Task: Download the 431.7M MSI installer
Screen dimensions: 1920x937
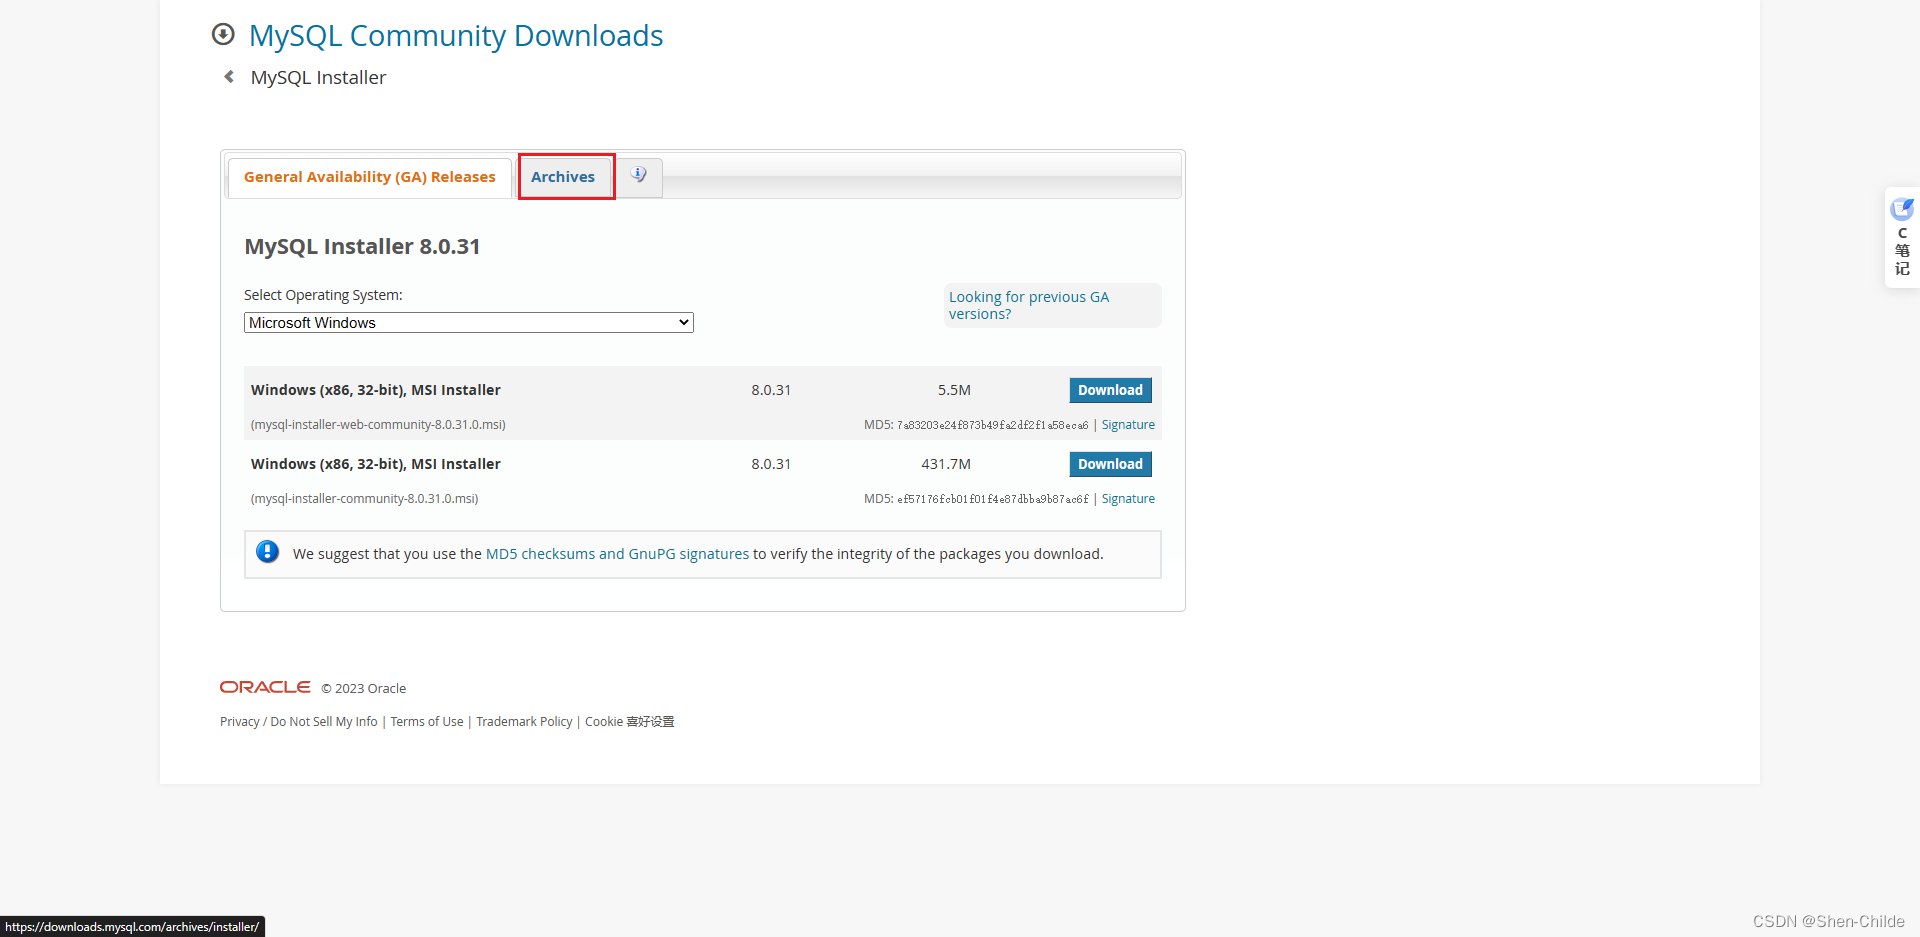Action: point(1110,464)
